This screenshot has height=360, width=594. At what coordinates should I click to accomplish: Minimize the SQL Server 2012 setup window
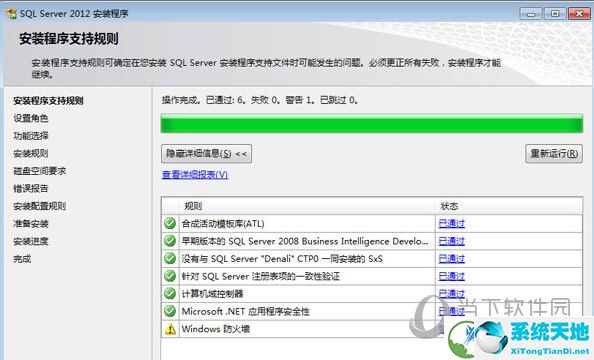point(531,14)
